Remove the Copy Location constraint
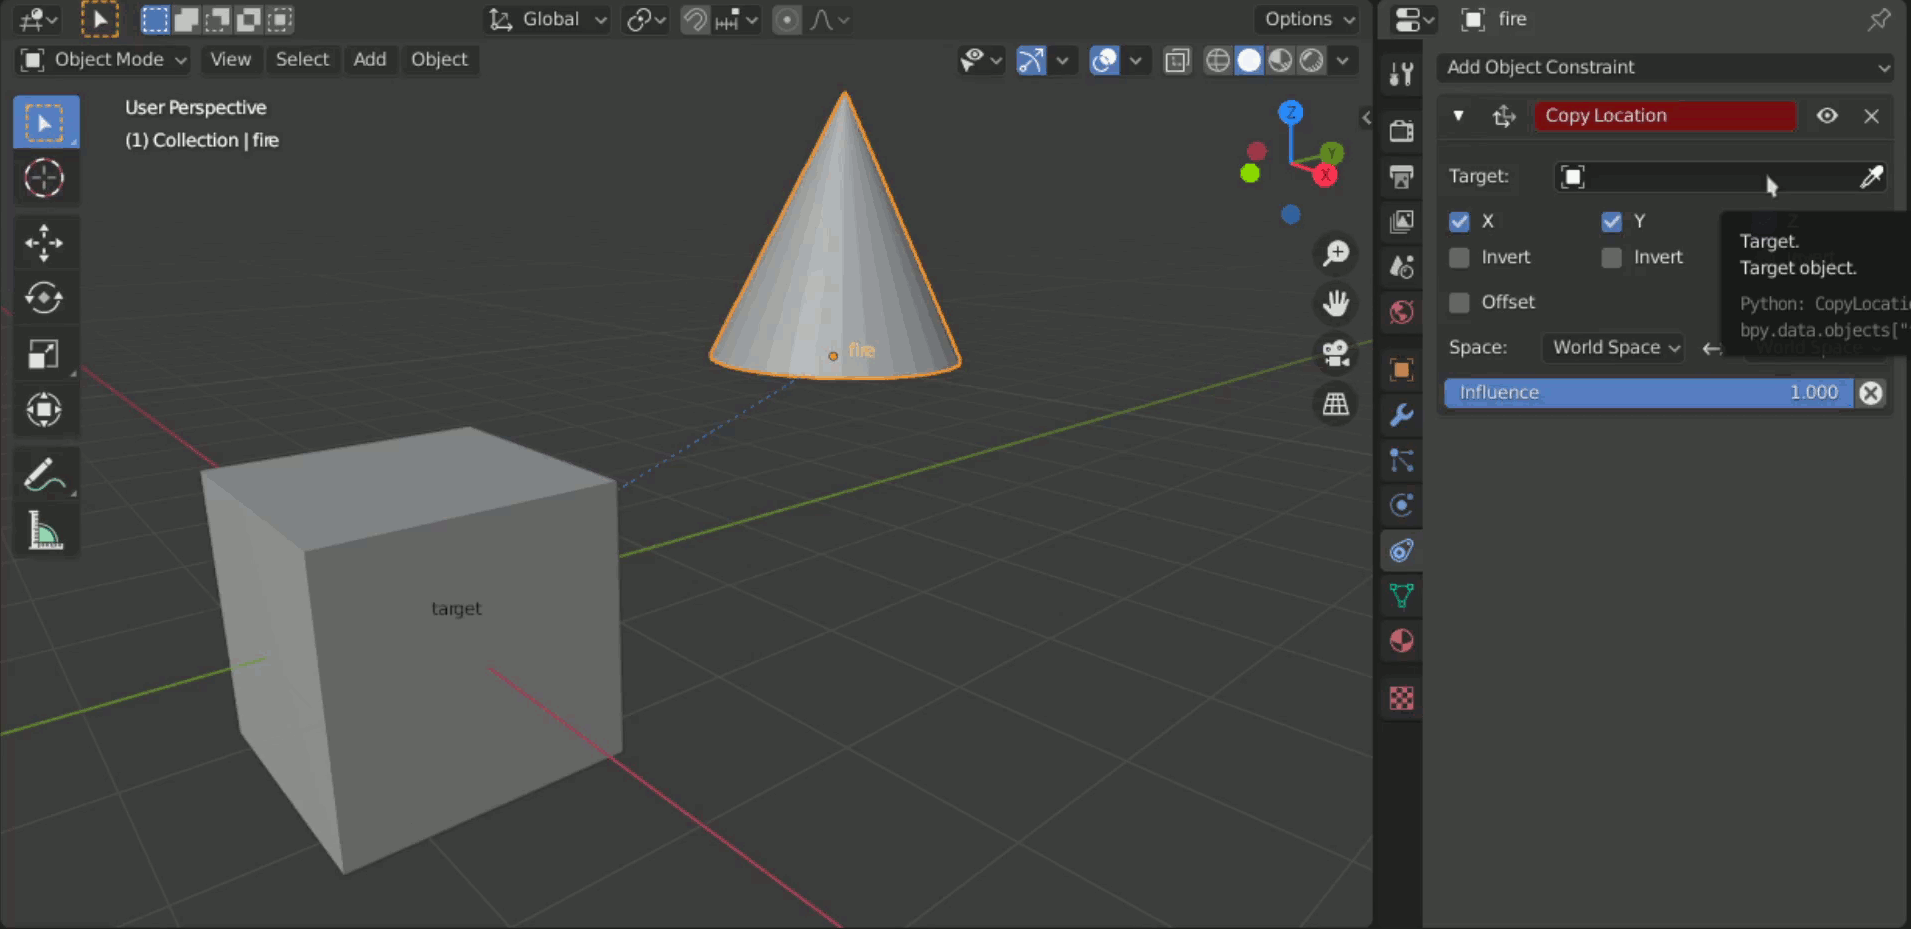 [1871, 116]
